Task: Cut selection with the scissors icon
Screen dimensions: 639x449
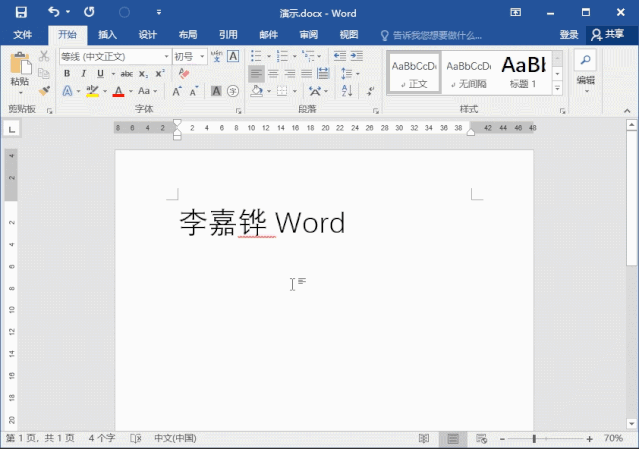Action: [44, 56]
